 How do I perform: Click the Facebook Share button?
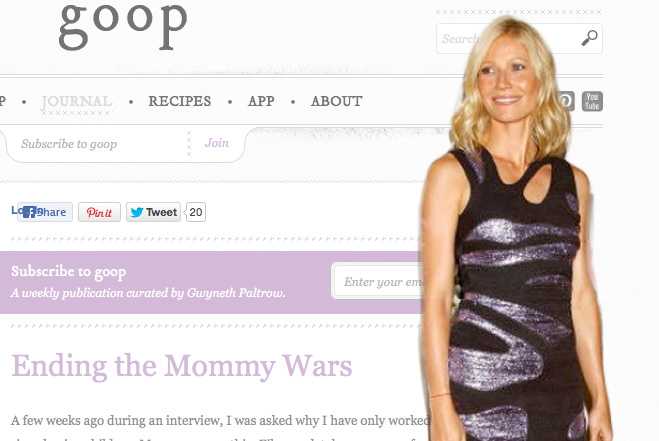45,212
